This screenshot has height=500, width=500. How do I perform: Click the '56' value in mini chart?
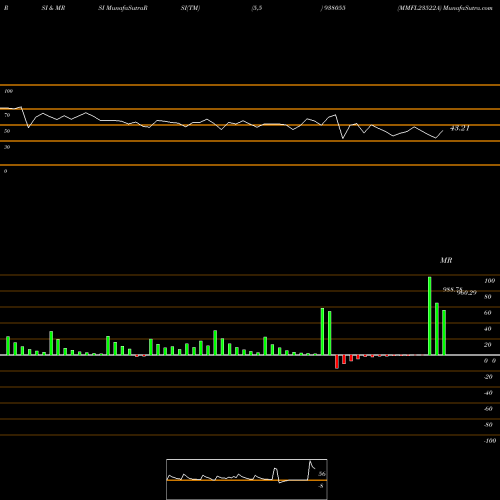pos(322,474)
